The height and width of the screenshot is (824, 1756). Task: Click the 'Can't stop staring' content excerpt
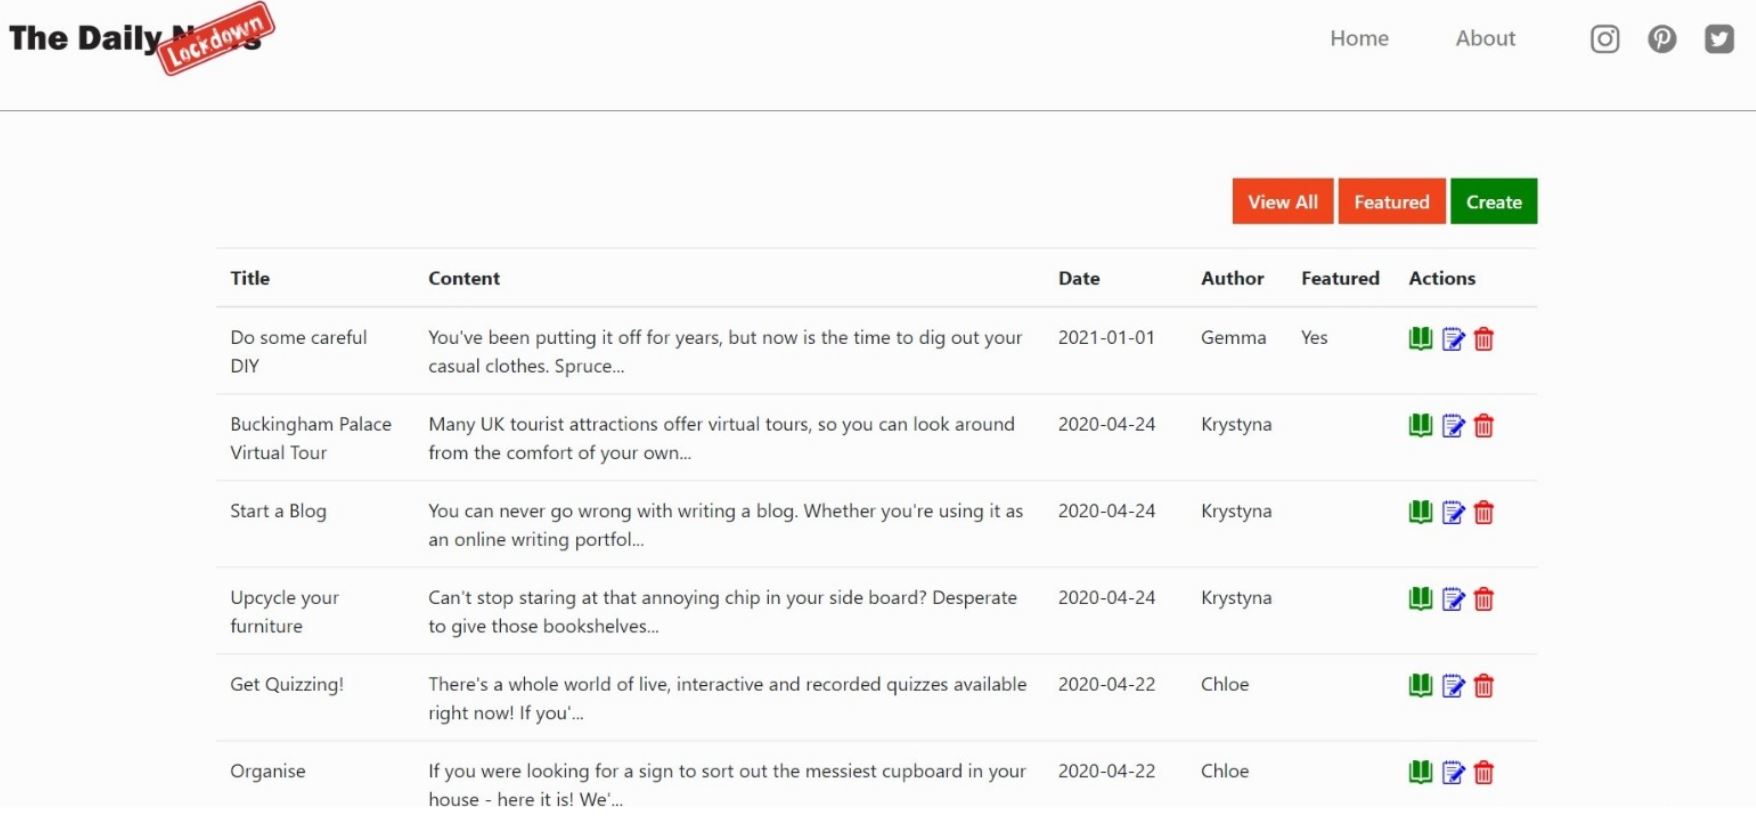point(722,611)
